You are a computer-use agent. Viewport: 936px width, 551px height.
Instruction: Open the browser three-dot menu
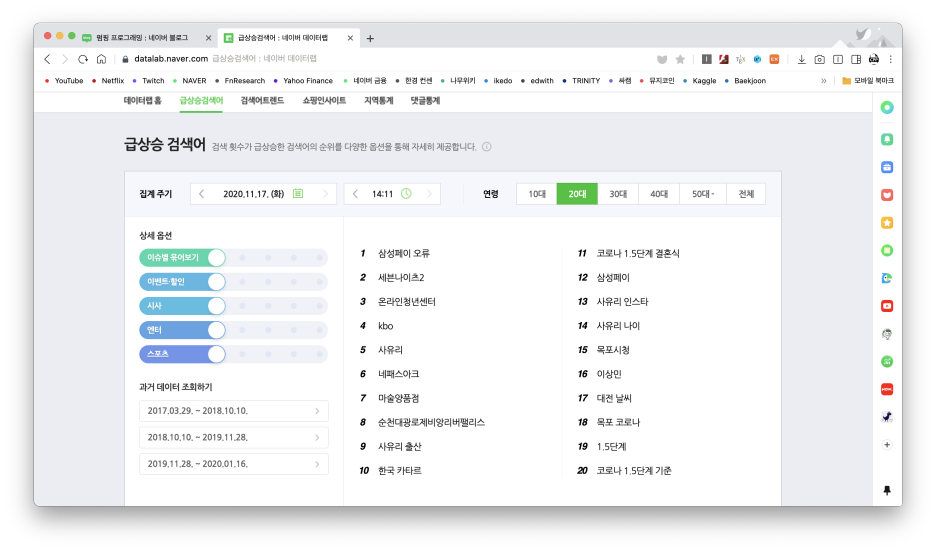(891, 59)
